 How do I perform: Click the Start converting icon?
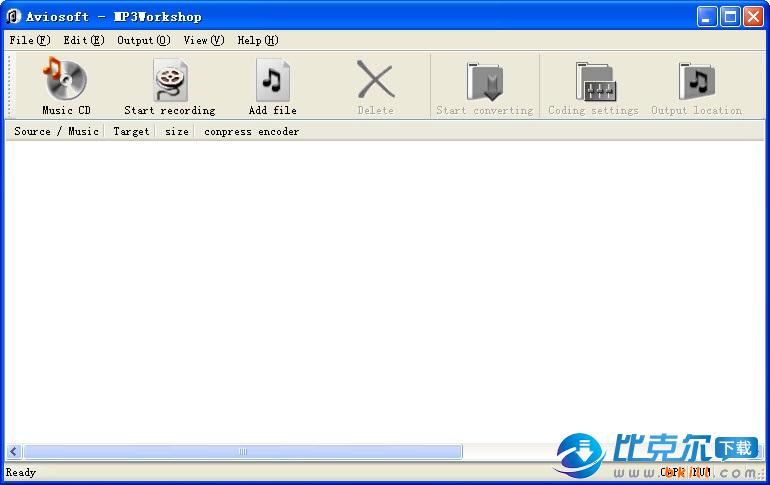tap(484, 81)
